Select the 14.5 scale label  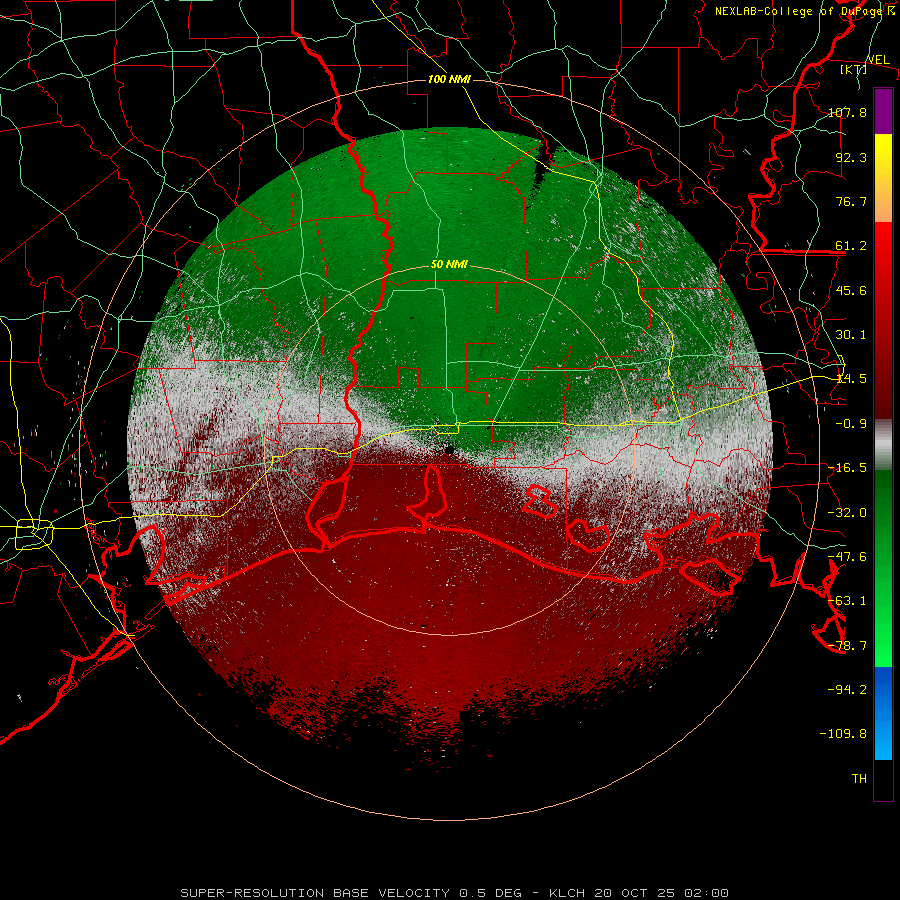[x=851, y=378]
